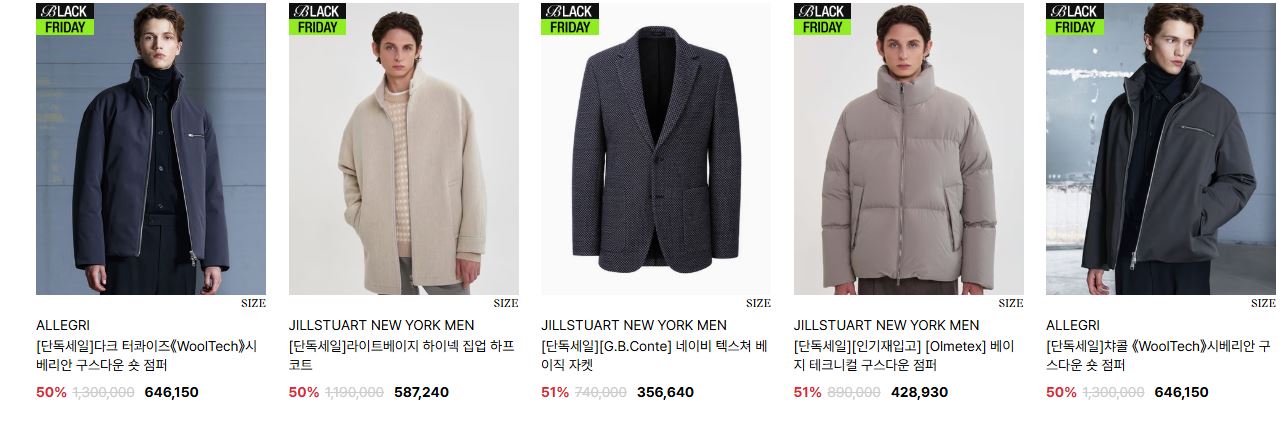This screenshot has height=444, width=1284.
Task: Open the charcoal Siberian goose down jumper image
Action: tap(1161, 149)
